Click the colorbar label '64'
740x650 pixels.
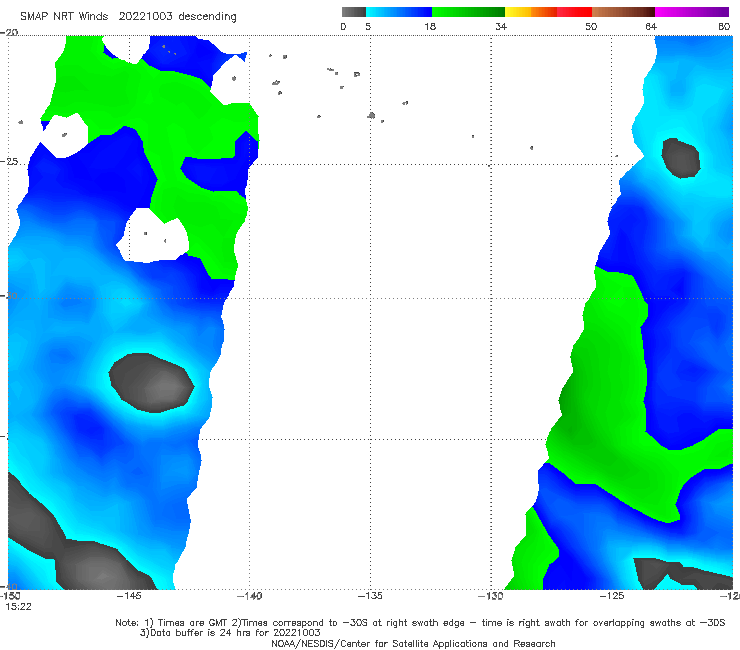coord(651,26)
